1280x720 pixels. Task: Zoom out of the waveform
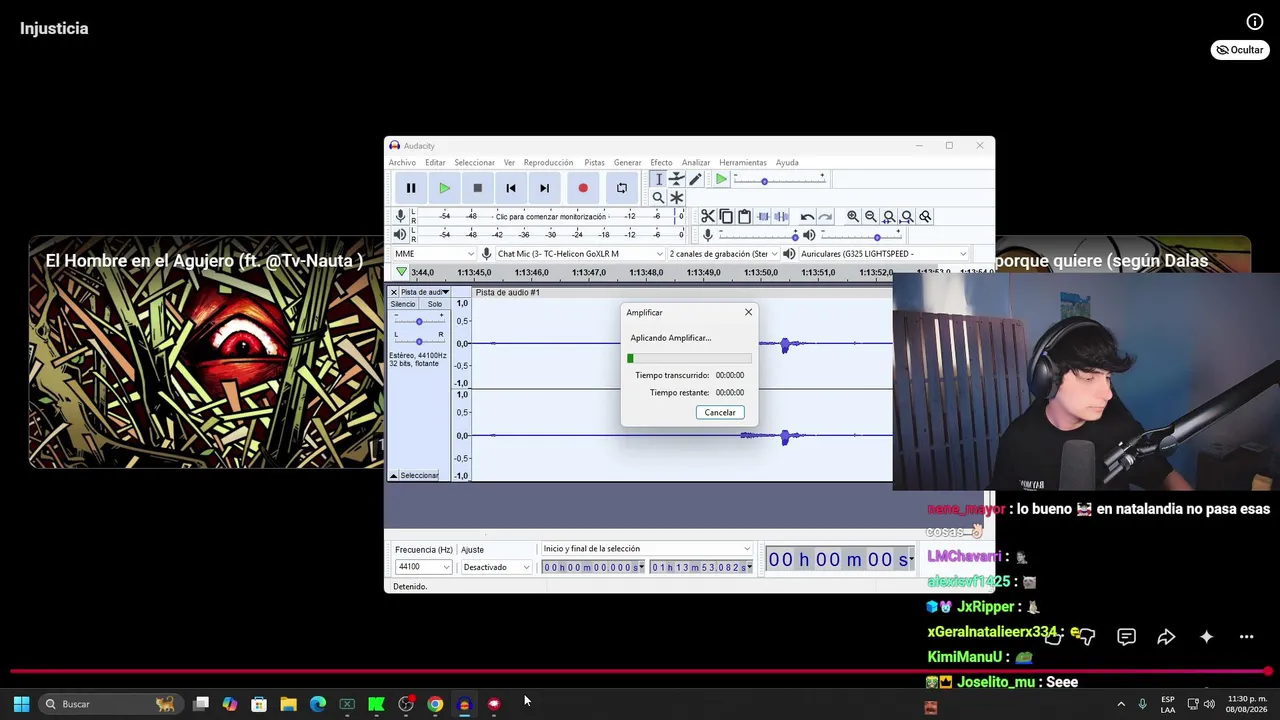tap(871, 216)
